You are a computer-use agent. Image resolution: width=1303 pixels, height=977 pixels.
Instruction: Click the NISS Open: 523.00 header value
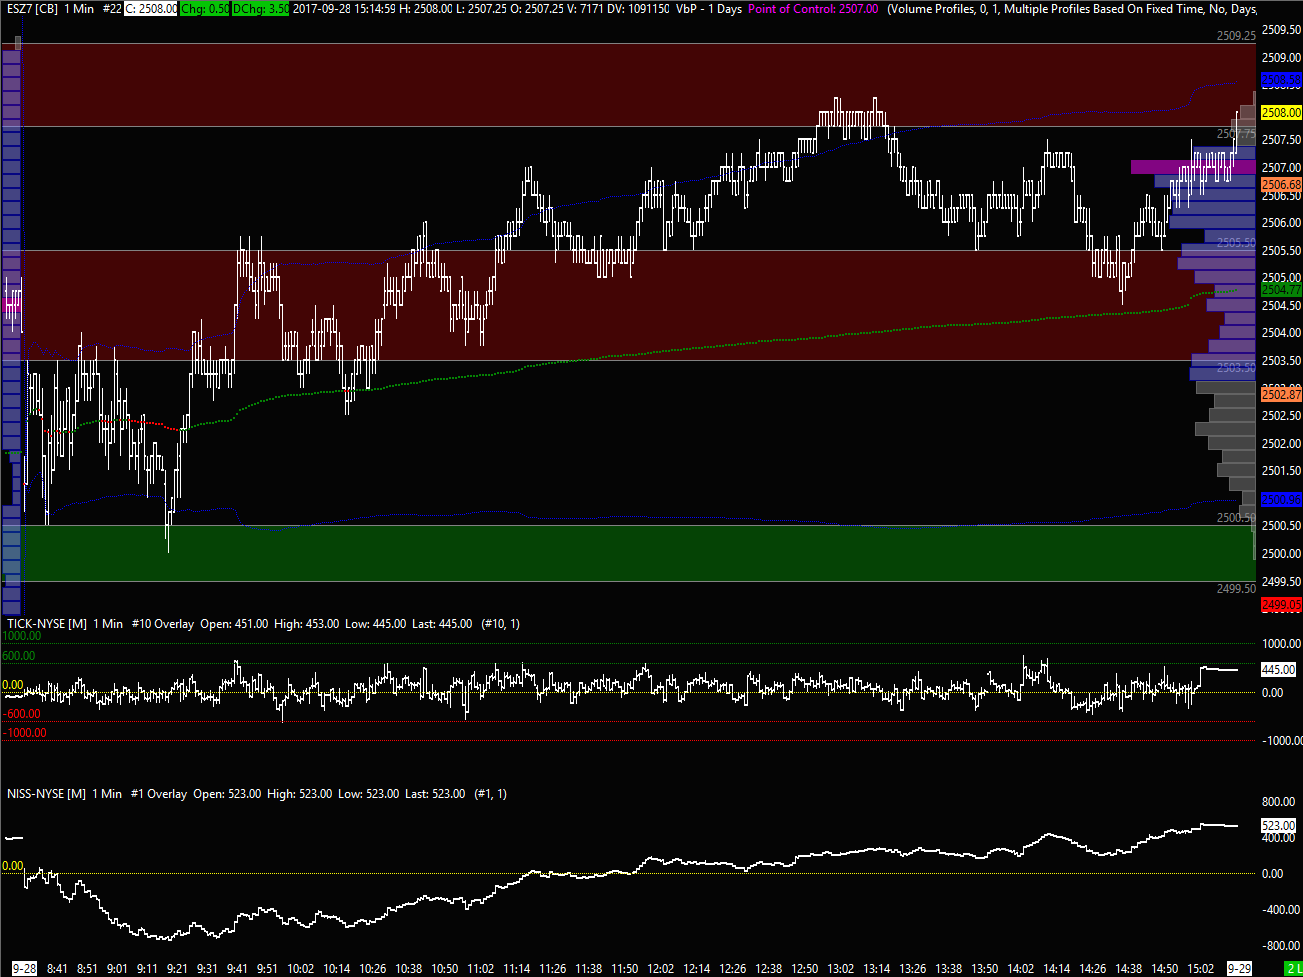[227, 794]
